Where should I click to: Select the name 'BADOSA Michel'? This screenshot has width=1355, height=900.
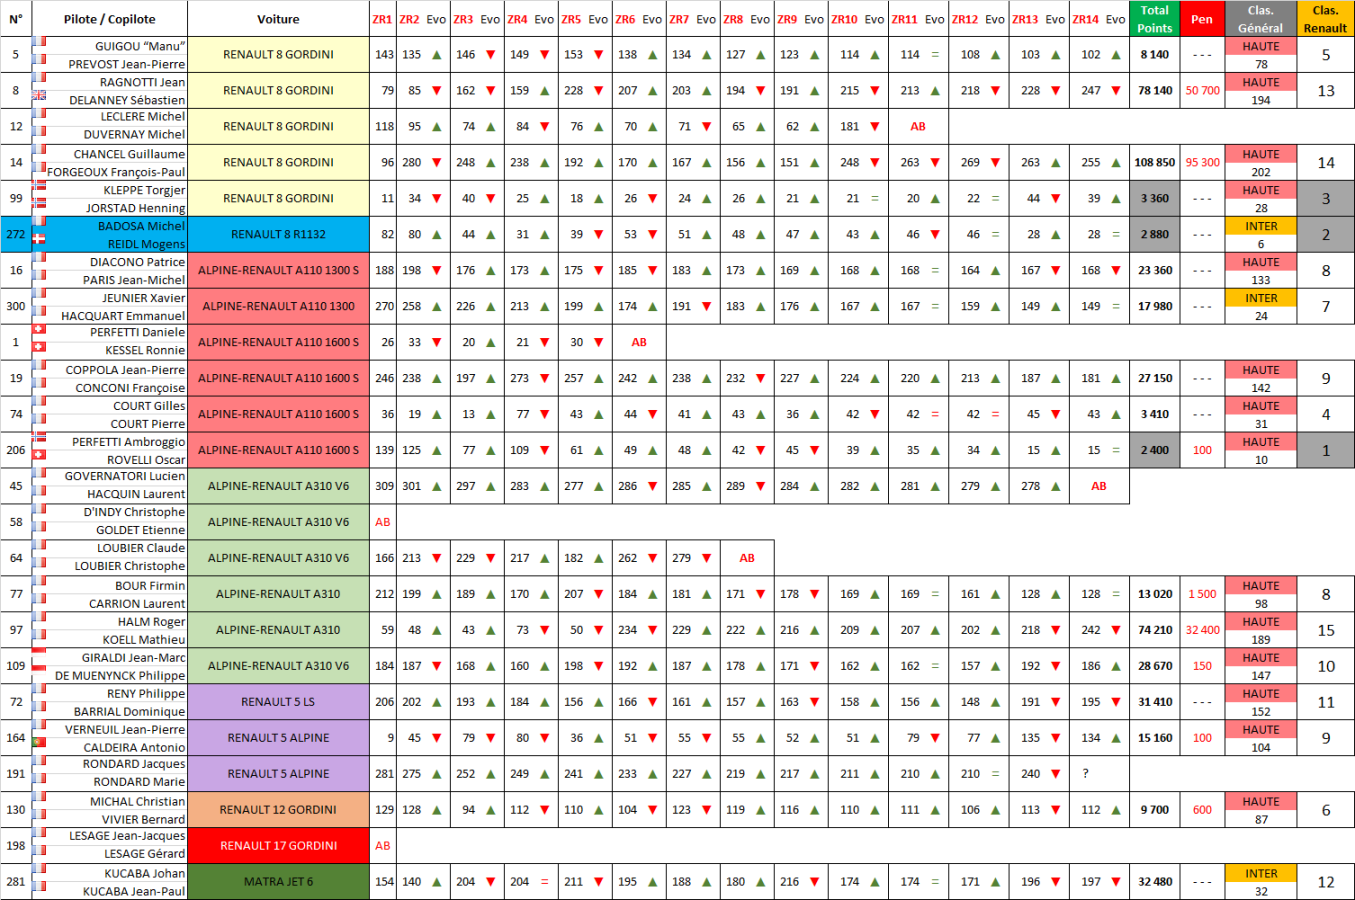pyautogui.click(x=141, y=226)
